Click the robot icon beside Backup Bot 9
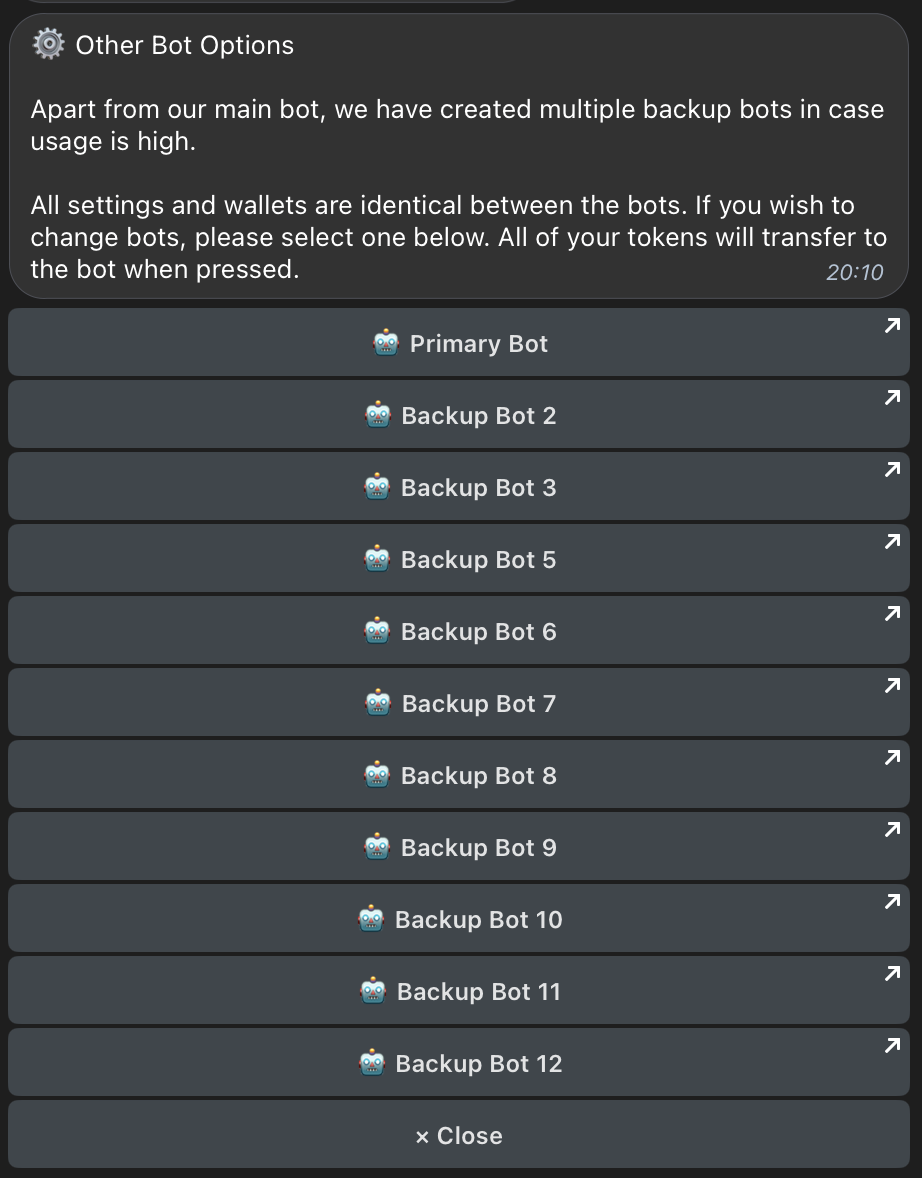Viewport: 922px width, 1178px height. [377, 848]
